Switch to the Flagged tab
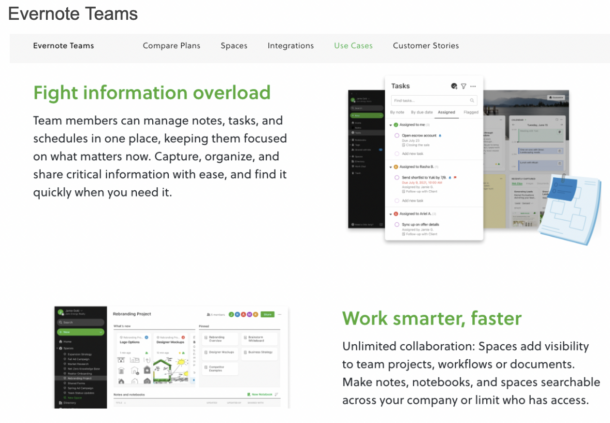The image size is (610, 423). 471,112
